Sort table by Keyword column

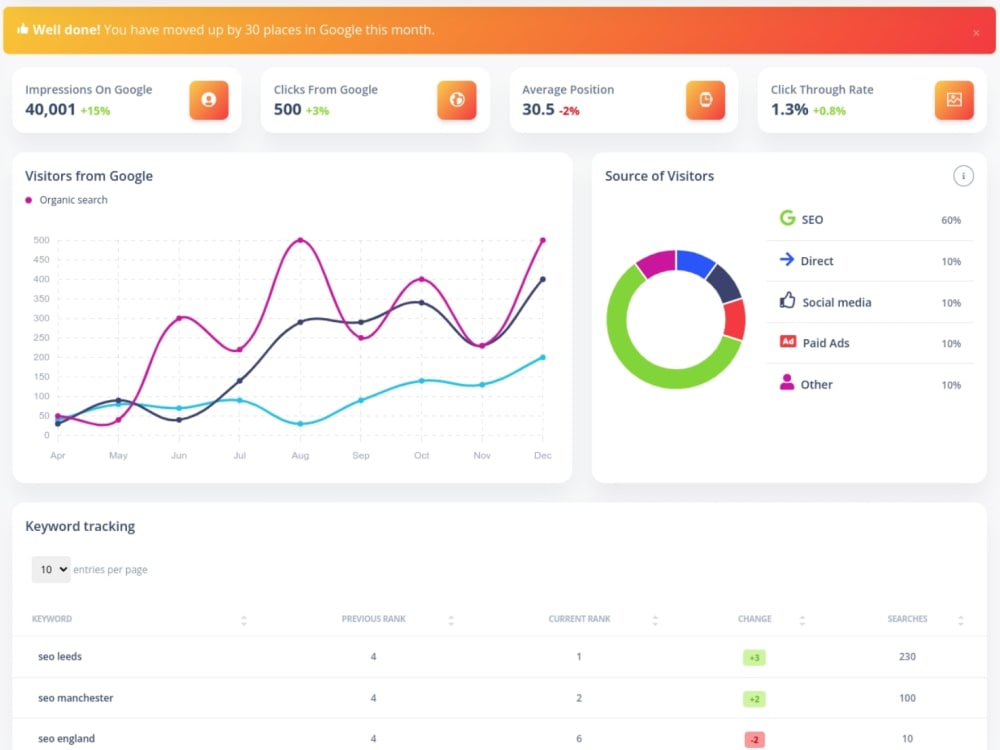point(244,621)
